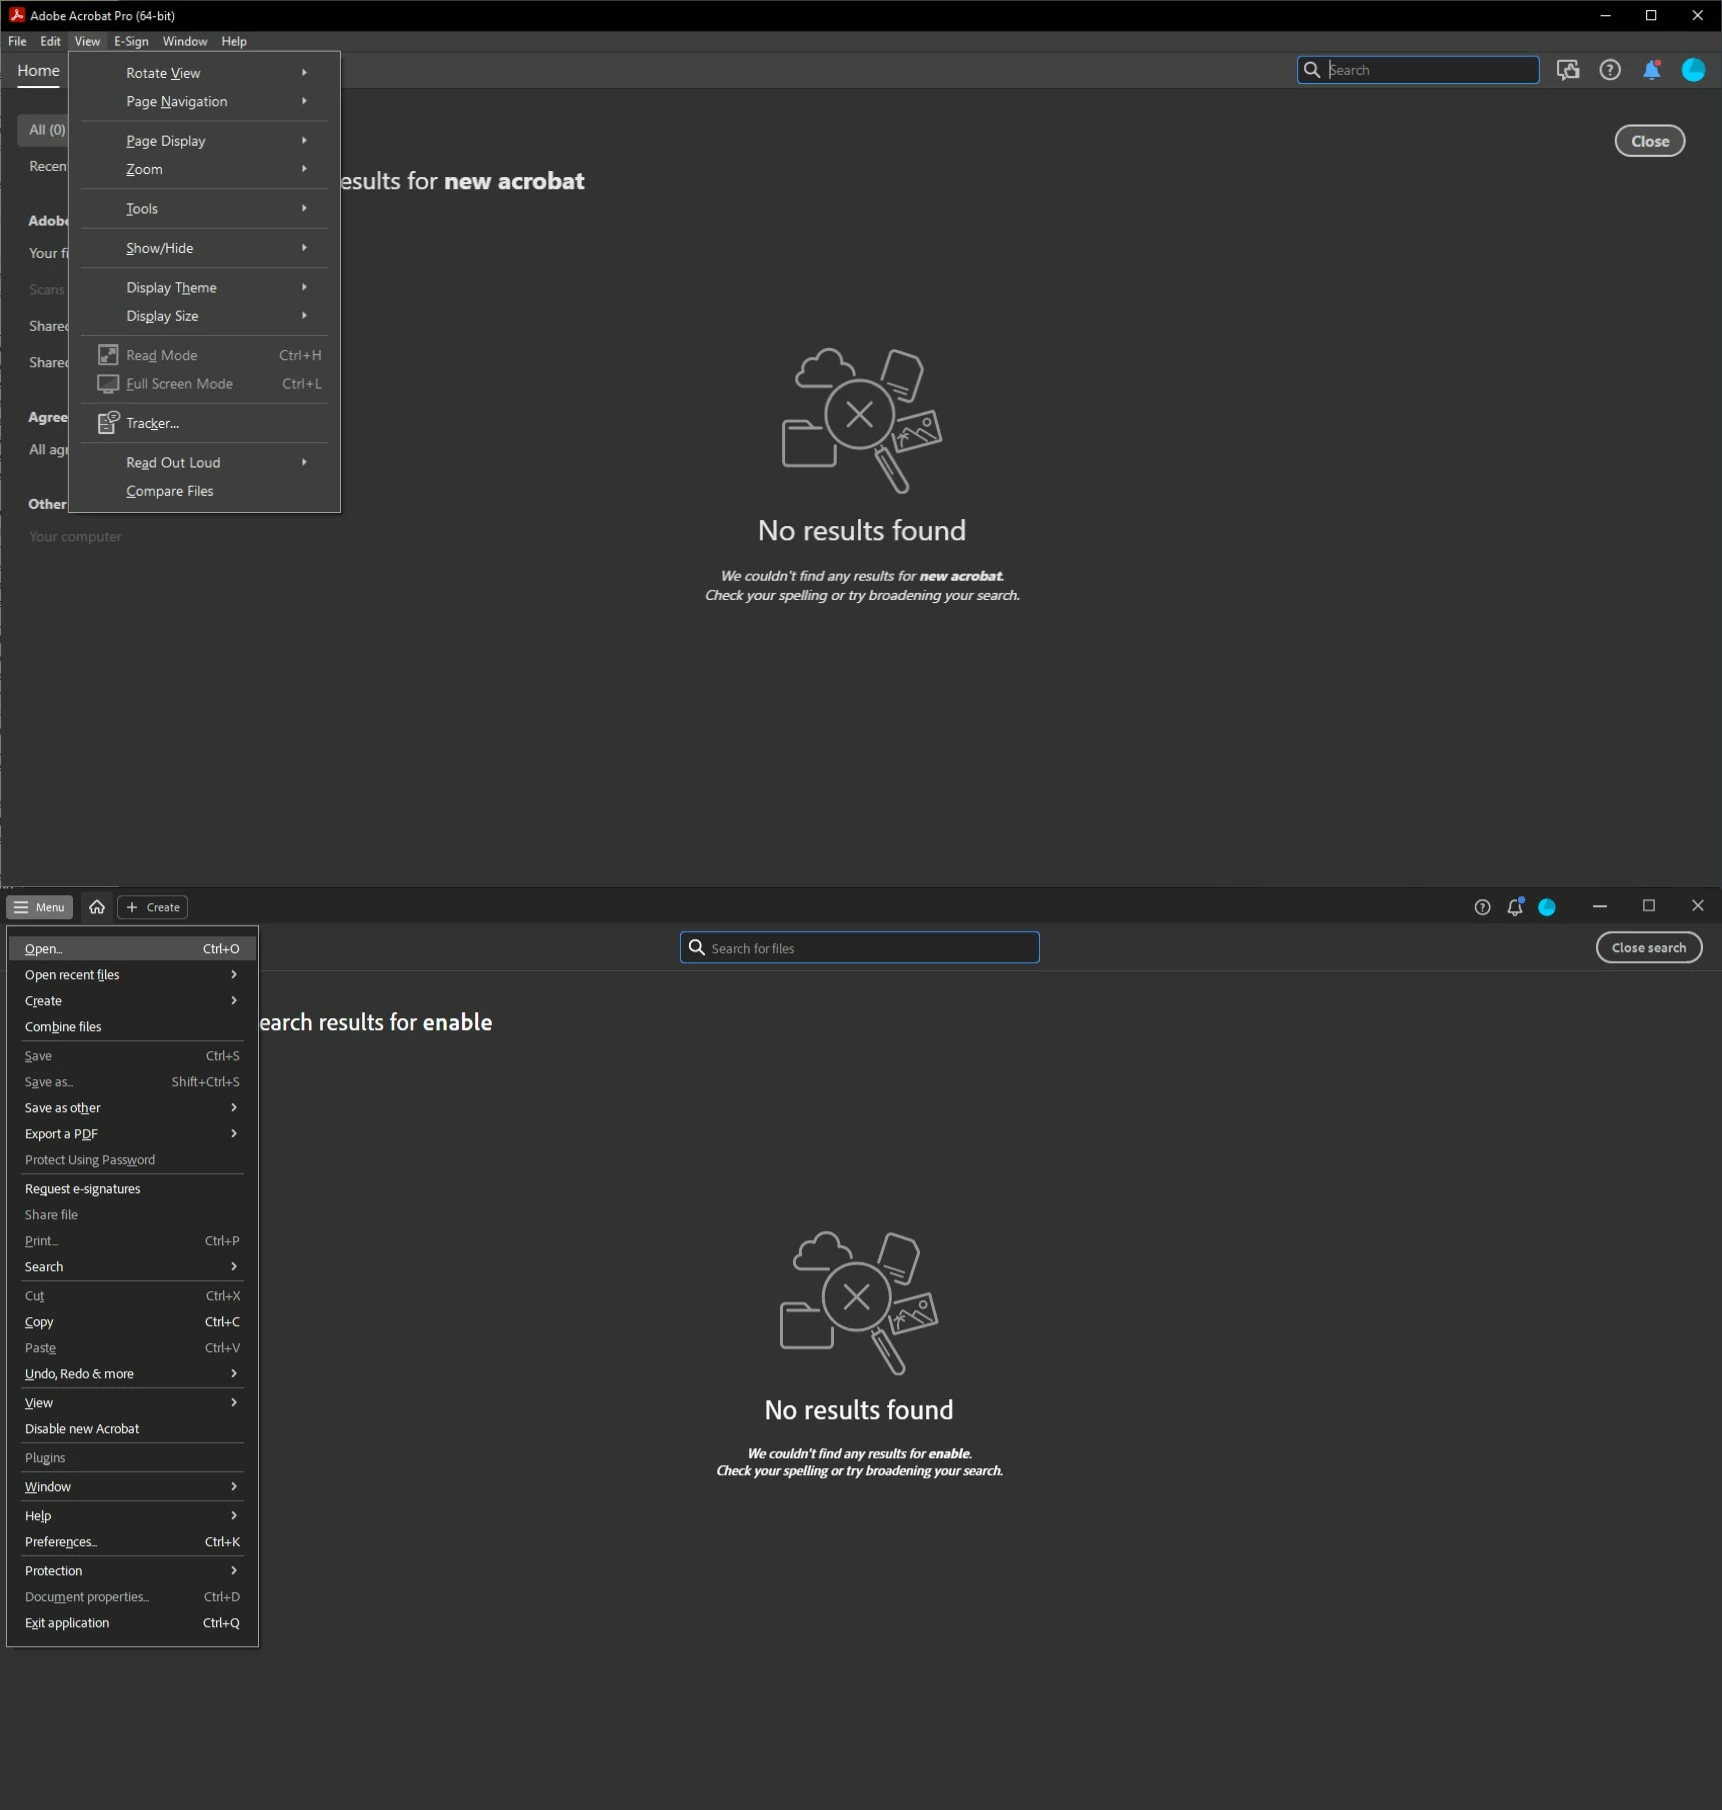1722x1810 pixels.
Task: Choose Compare Files from the View menu
Action: tap(204, 491)
